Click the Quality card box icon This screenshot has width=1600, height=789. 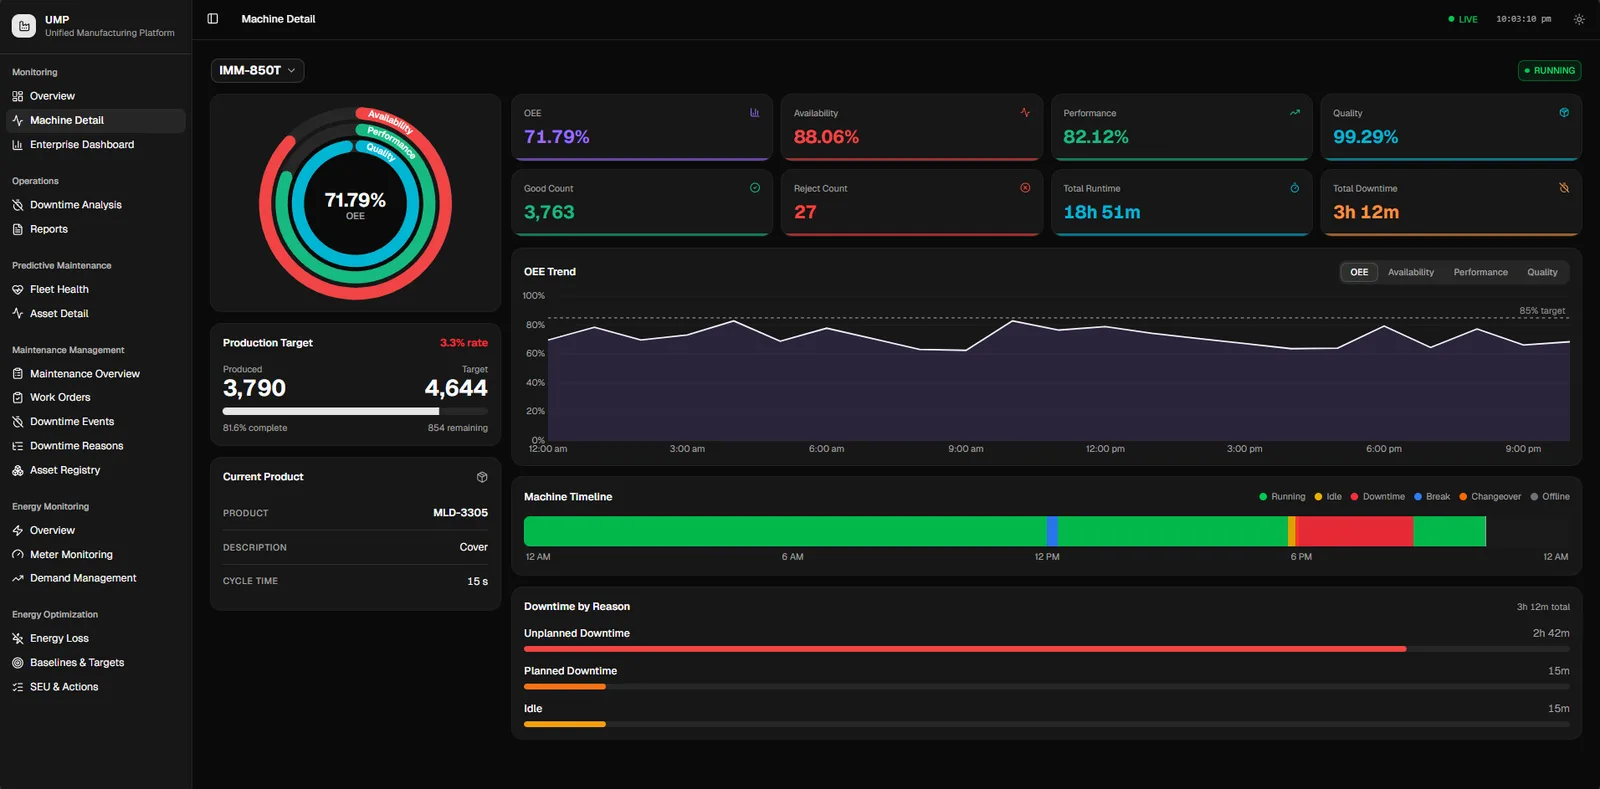coord(1564,112)
